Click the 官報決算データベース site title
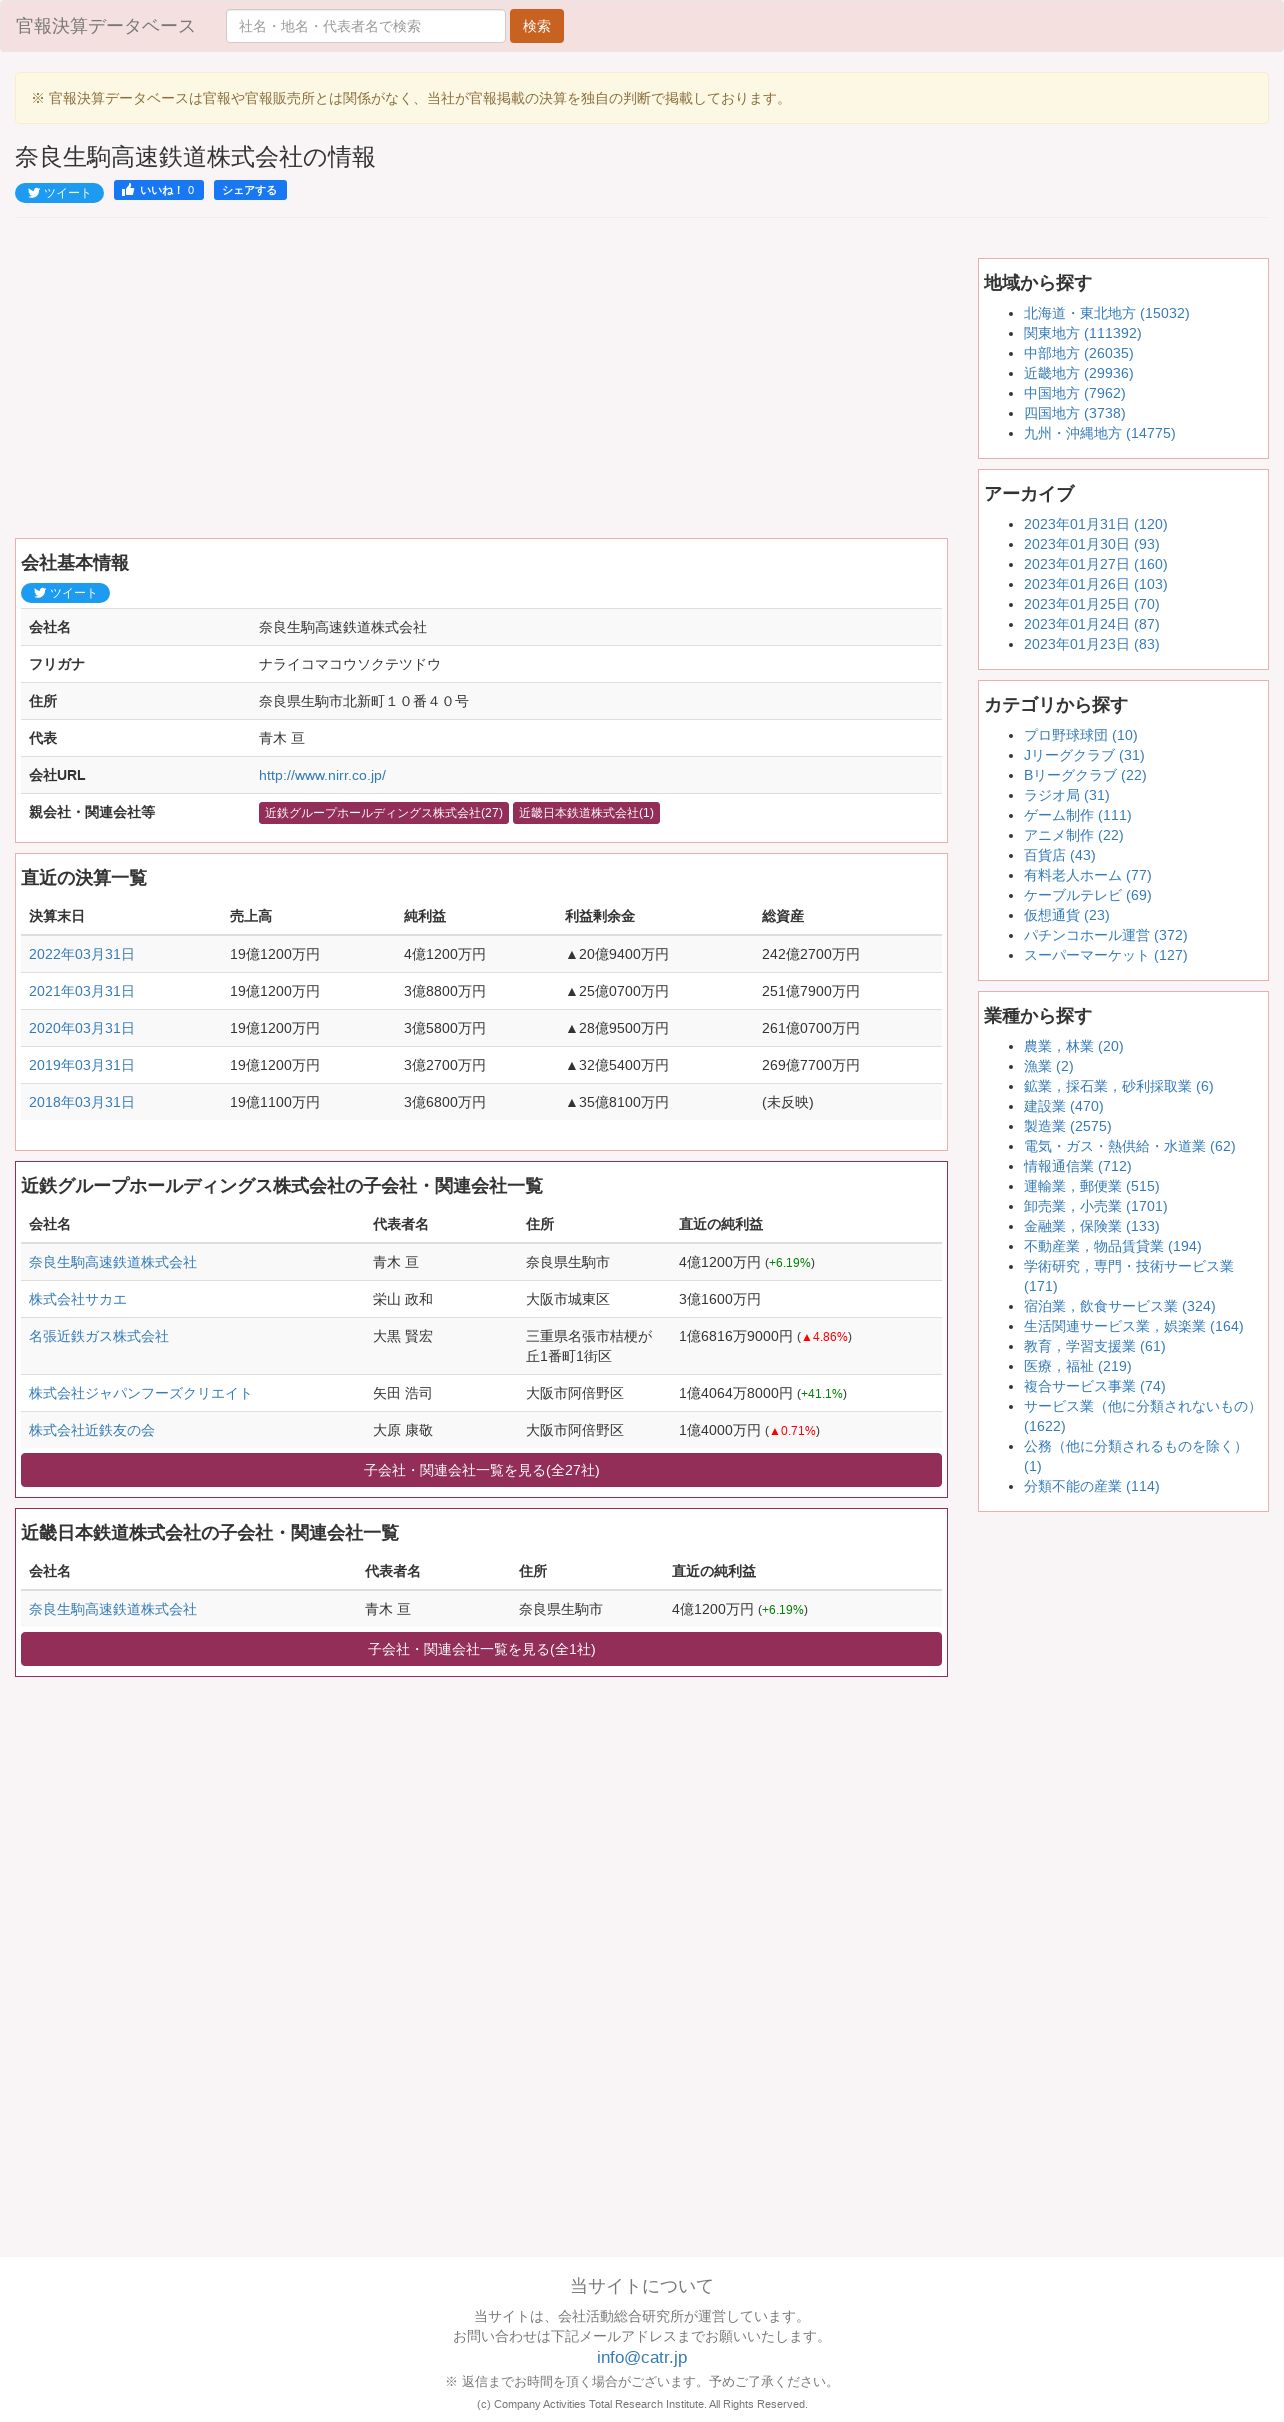 tap(105, 26)
